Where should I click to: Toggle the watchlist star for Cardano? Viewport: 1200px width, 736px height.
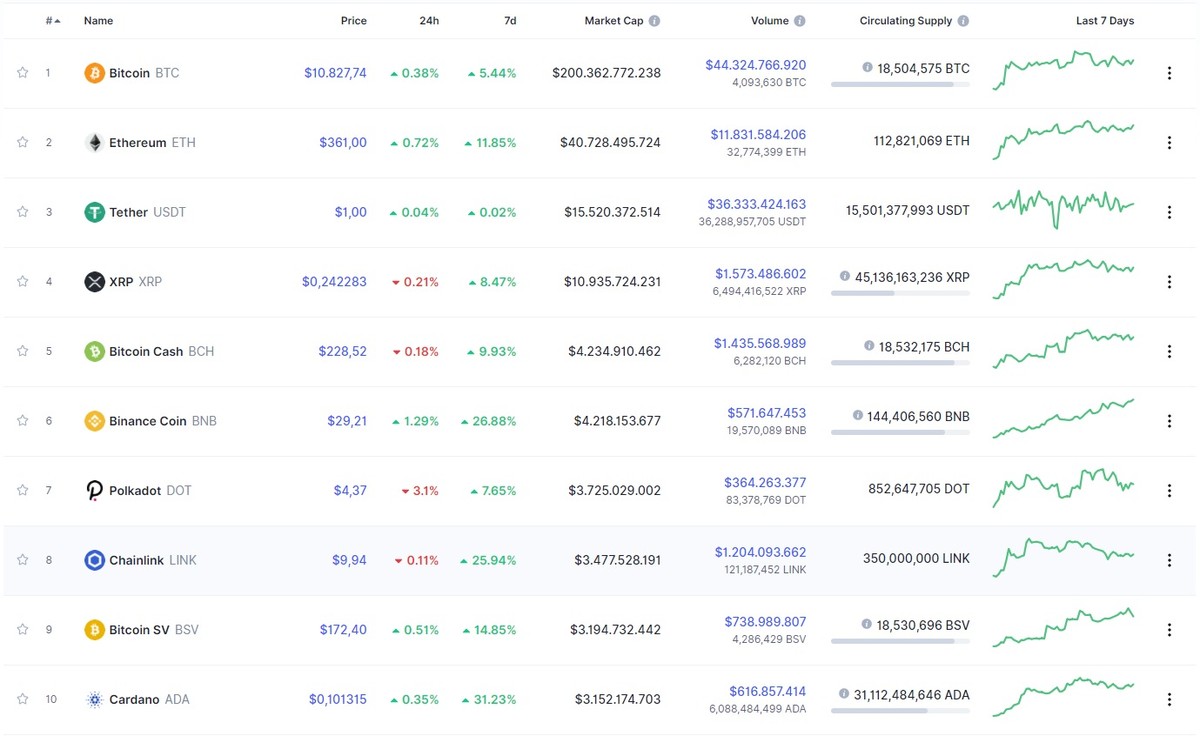pos(22,699)
